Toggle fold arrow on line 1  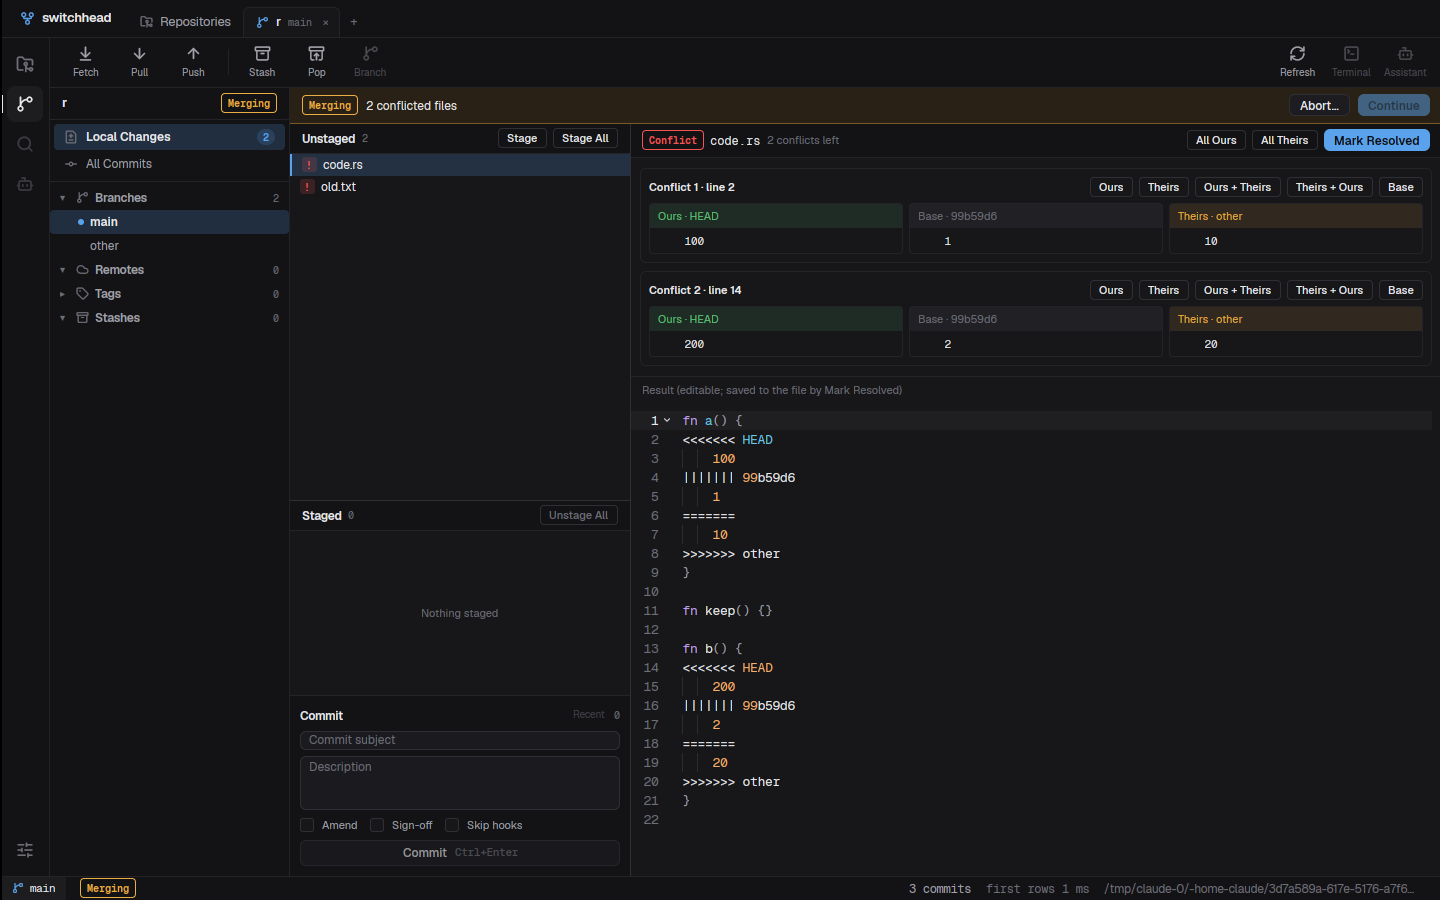click(667, 421)
